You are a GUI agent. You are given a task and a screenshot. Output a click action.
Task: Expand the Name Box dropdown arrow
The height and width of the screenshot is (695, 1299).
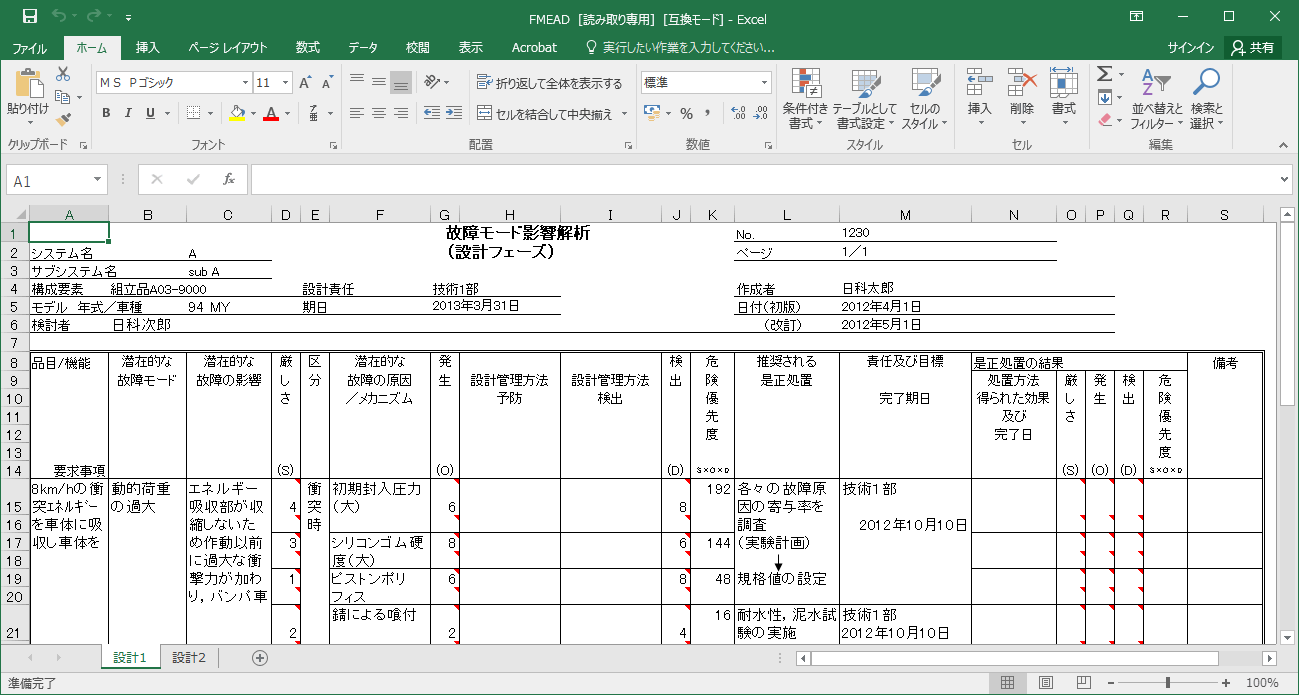[x=98, y=180]
